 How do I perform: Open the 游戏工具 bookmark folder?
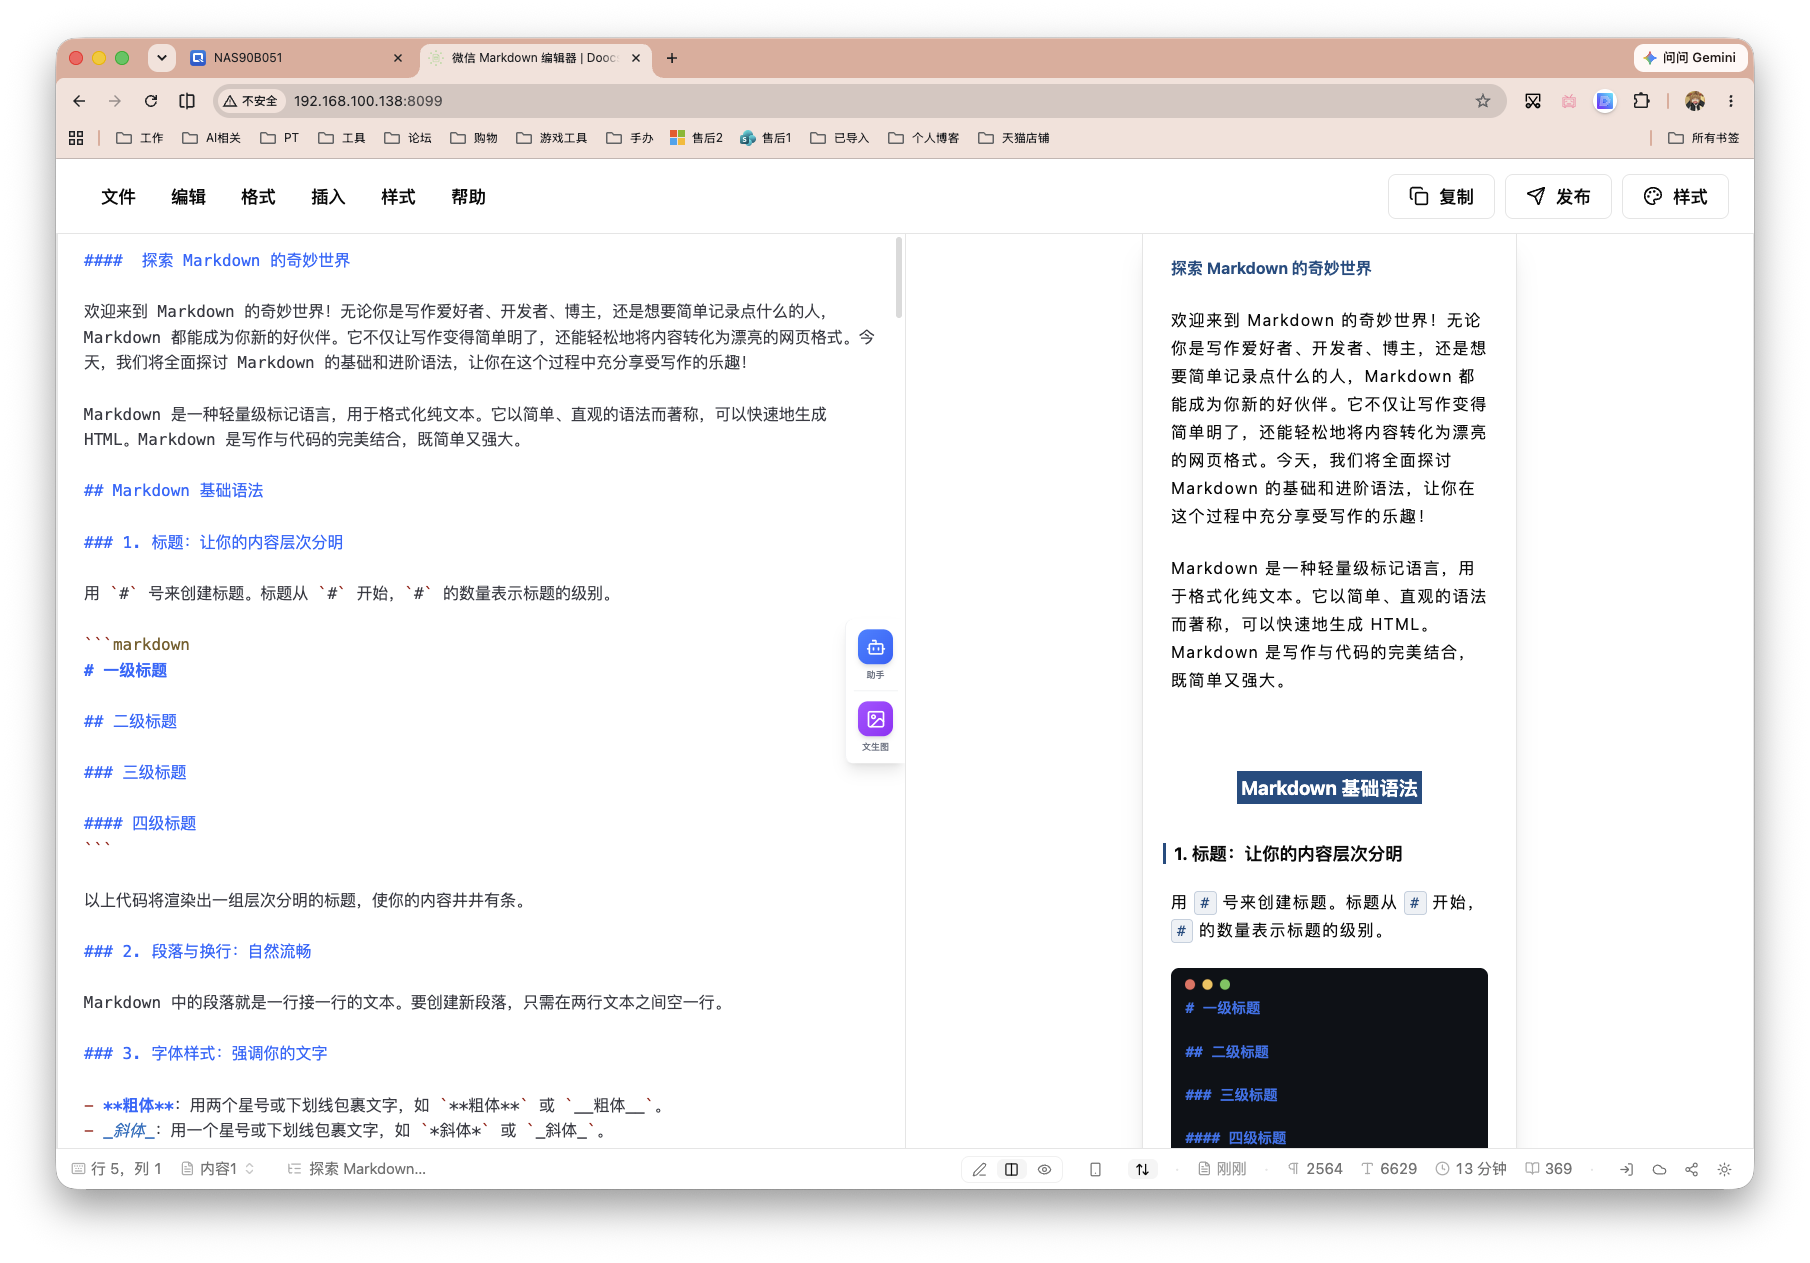click(552, 138)
